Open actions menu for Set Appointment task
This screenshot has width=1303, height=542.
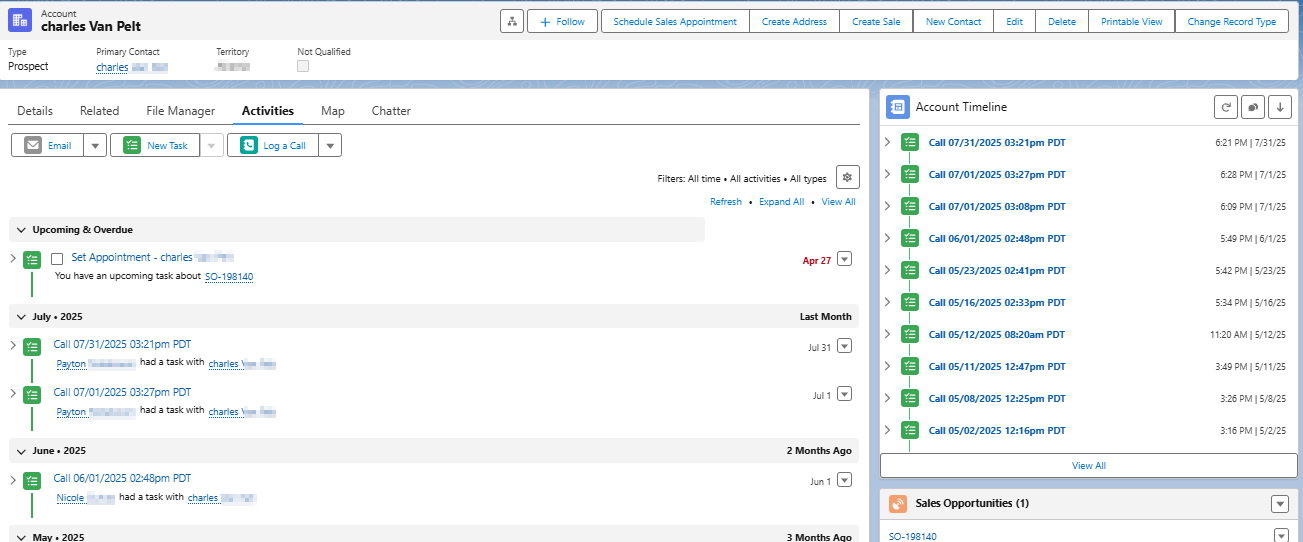click(x=844, y=259)
